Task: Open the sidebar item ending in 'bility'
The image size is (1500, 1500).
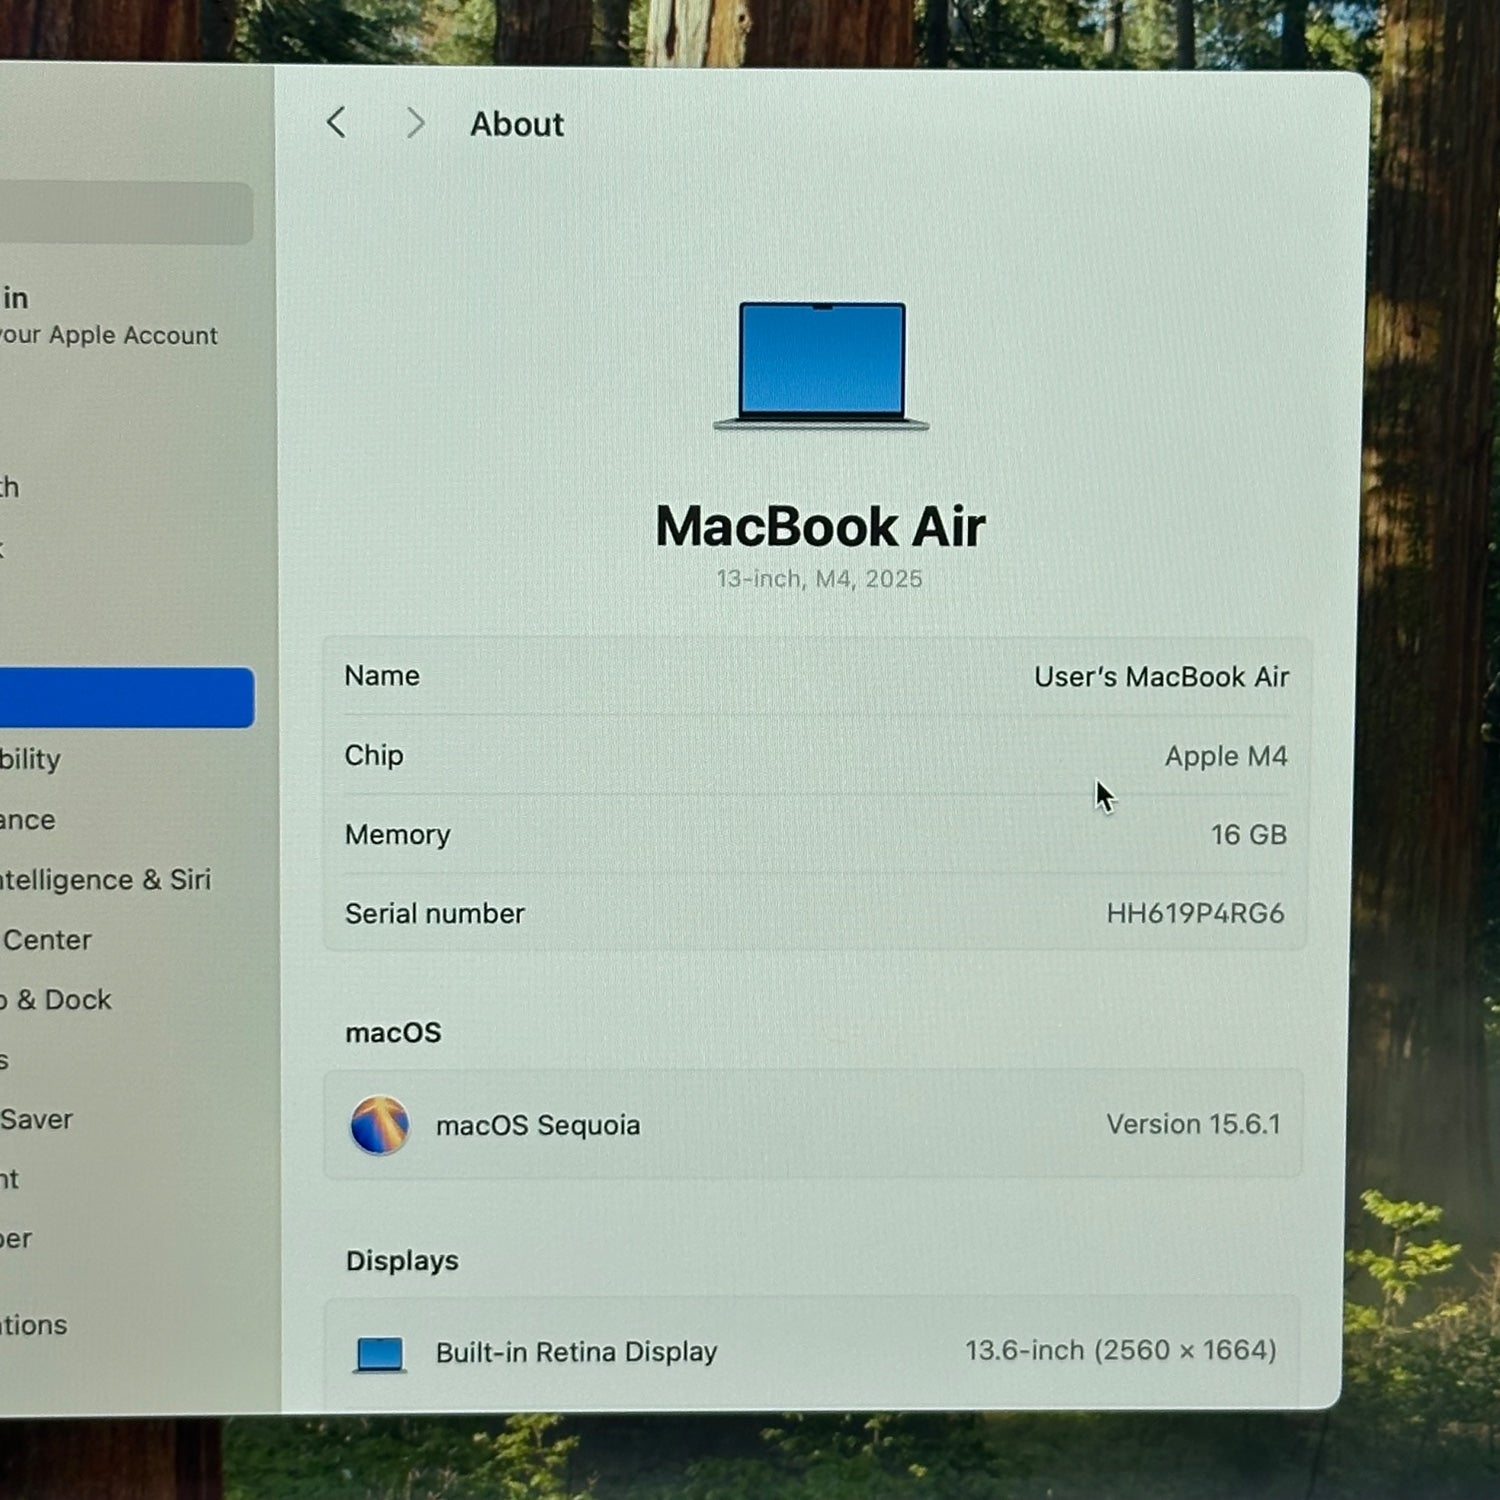Action: (31, 759)
